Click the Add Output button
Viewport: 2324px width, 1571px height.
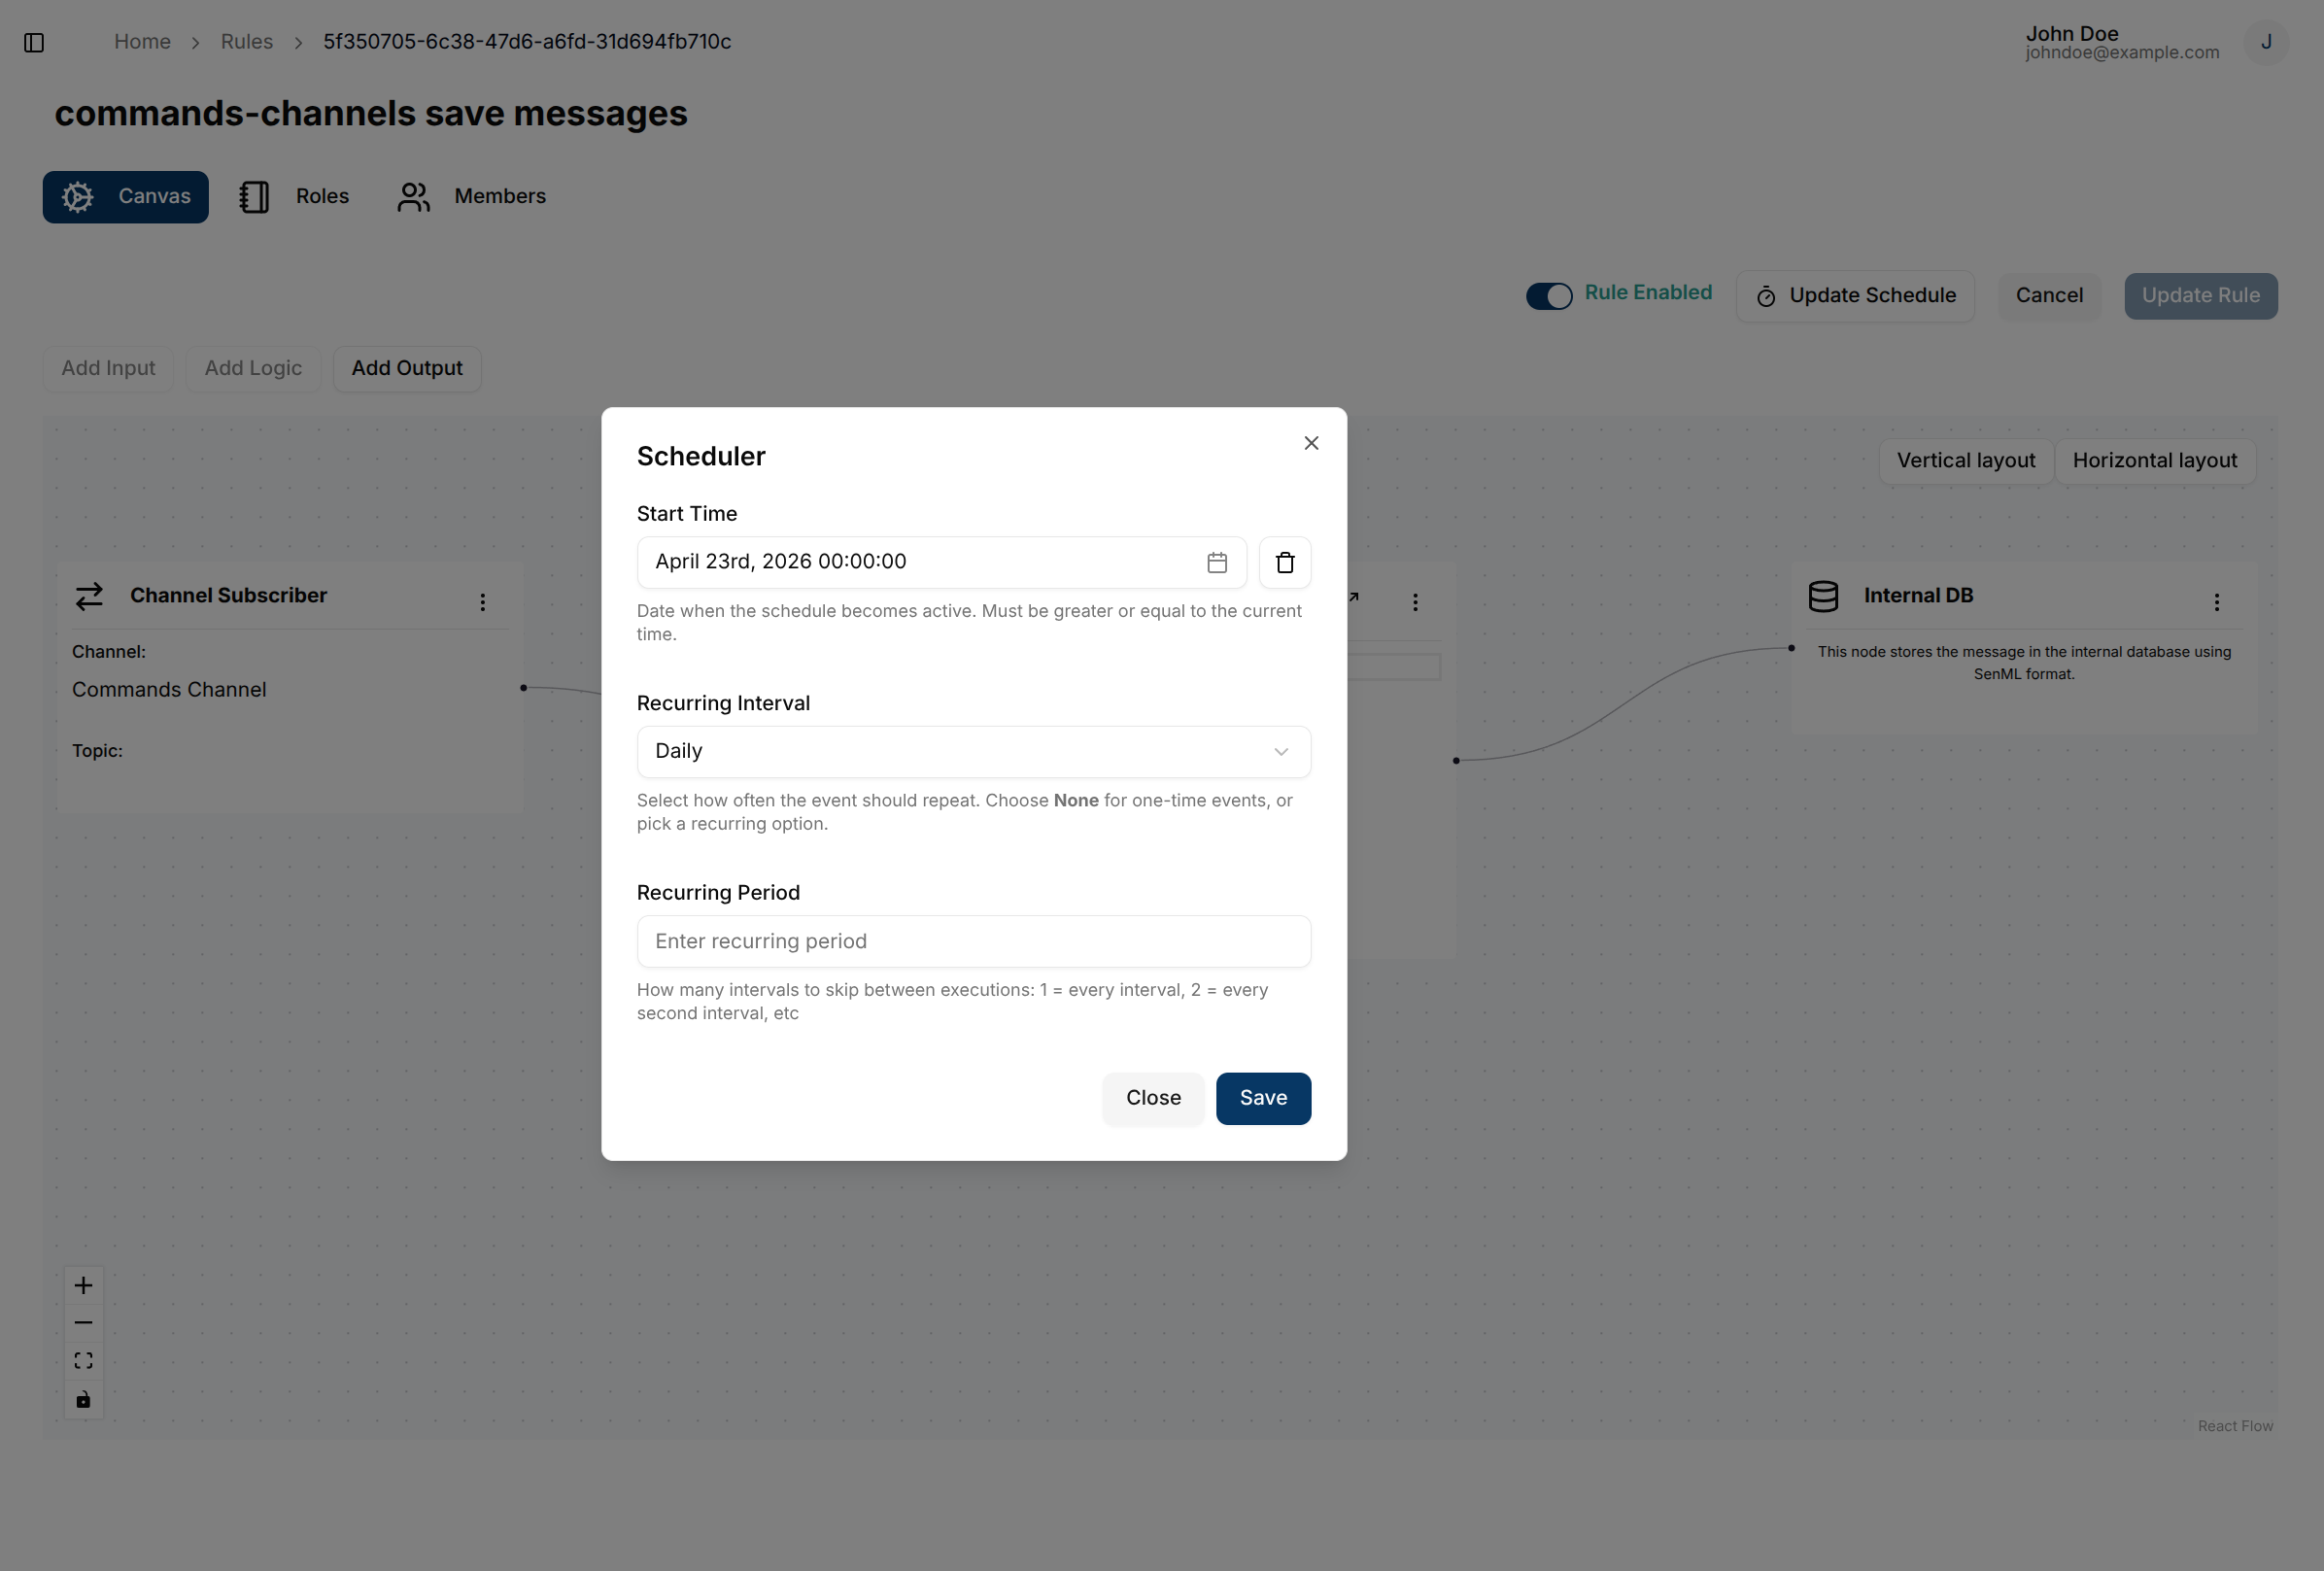[407, 369]
